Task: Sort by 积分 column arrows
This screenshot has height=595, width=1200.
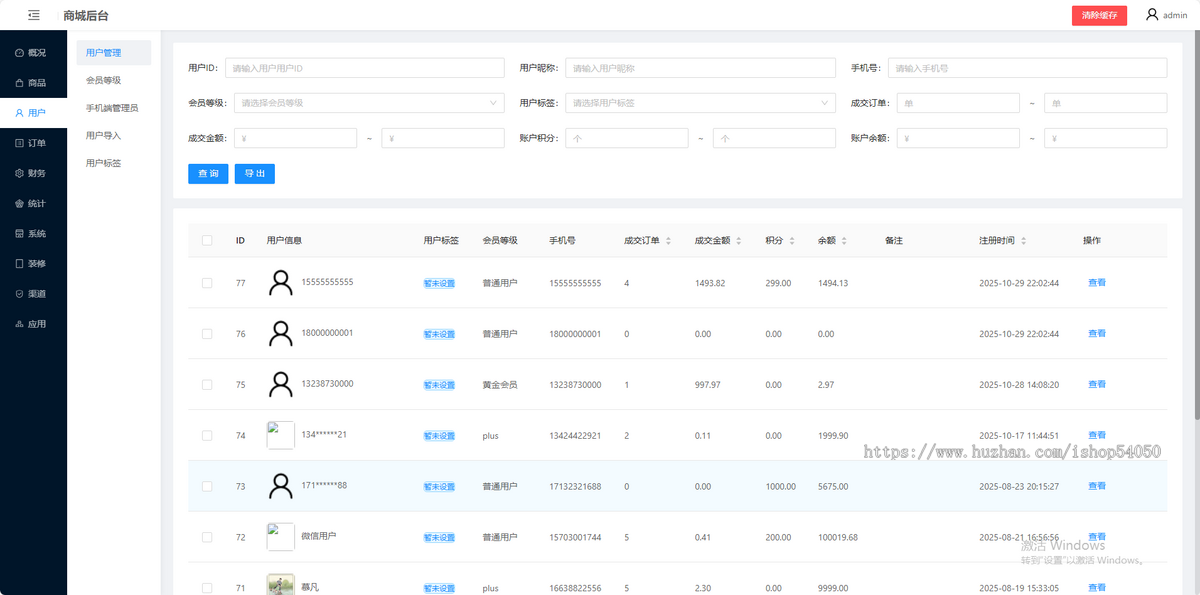Action: (790, 240)
